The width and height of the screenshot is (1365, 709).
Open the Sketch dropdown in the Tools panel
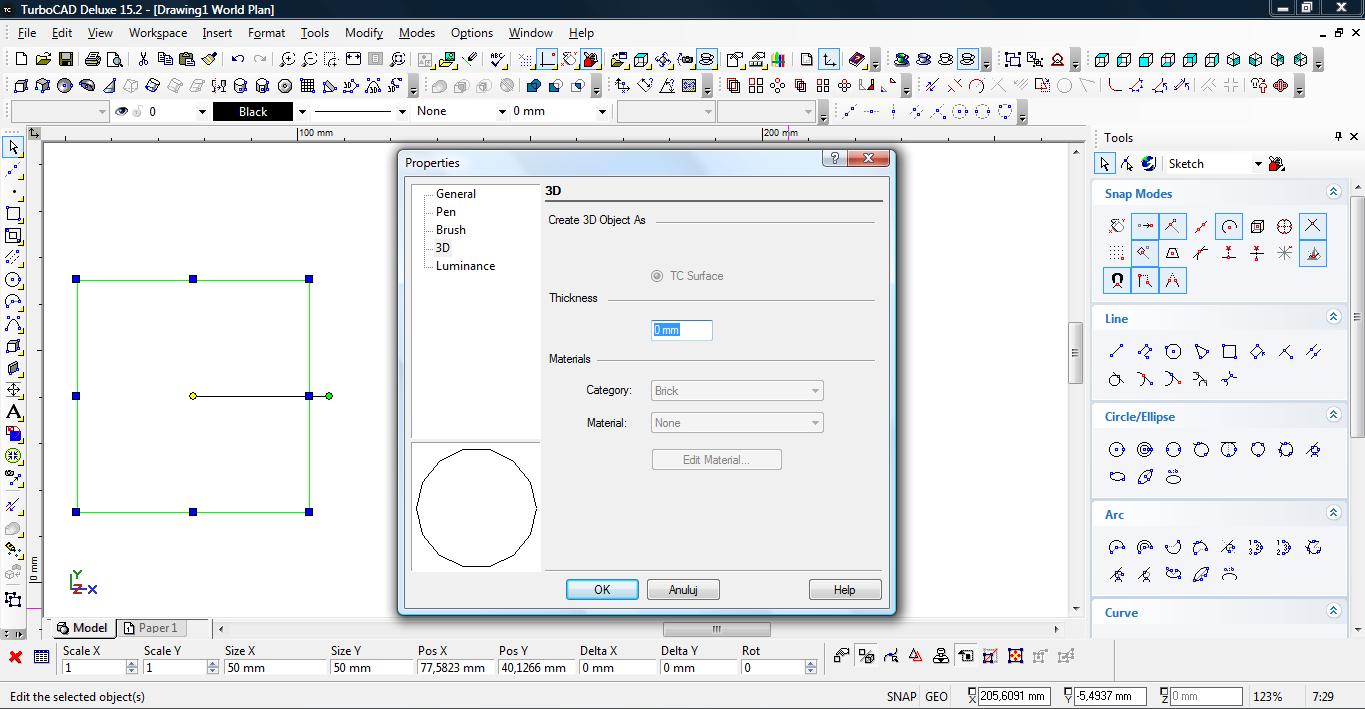point(1214,164)
